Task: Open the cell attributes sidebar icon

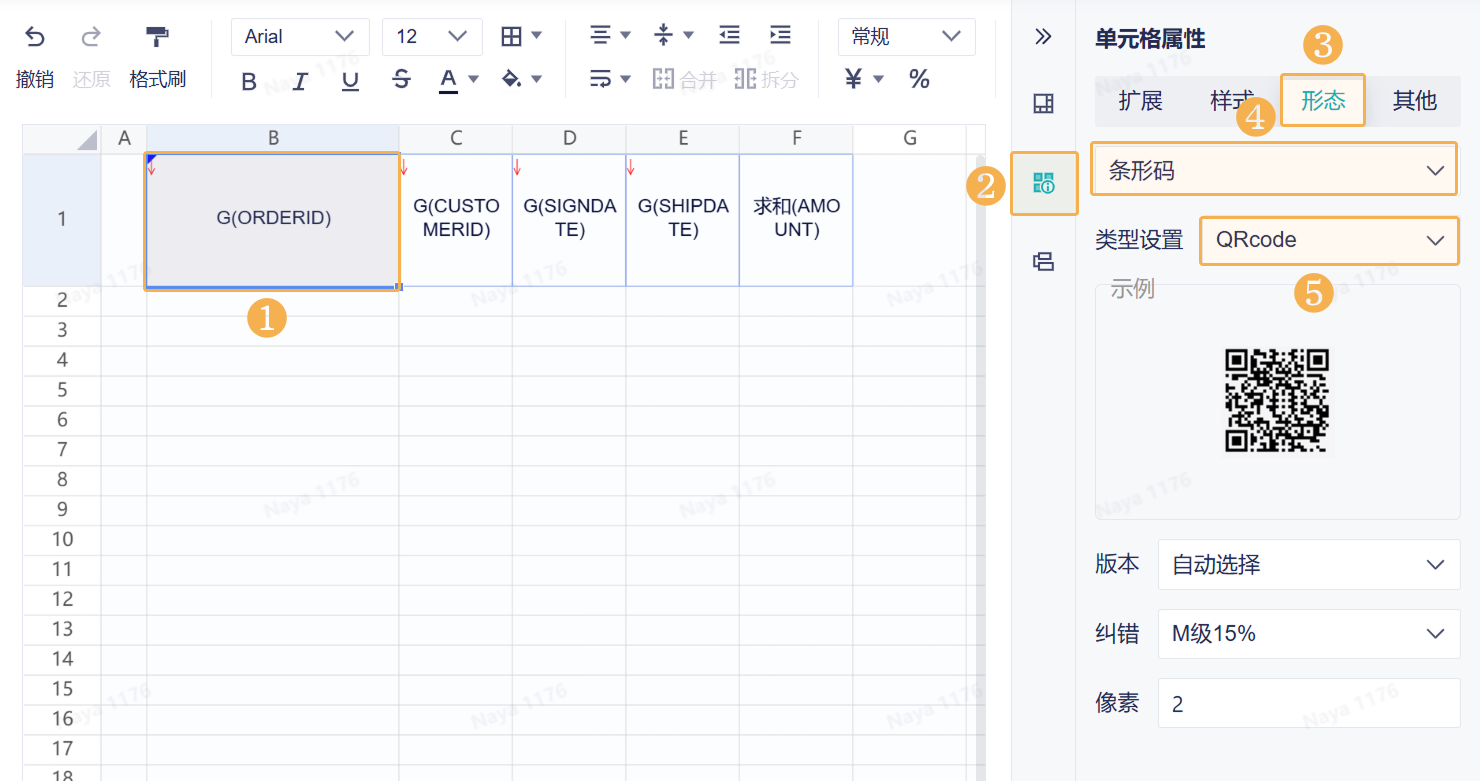Action: click(x=1043, y=183)
